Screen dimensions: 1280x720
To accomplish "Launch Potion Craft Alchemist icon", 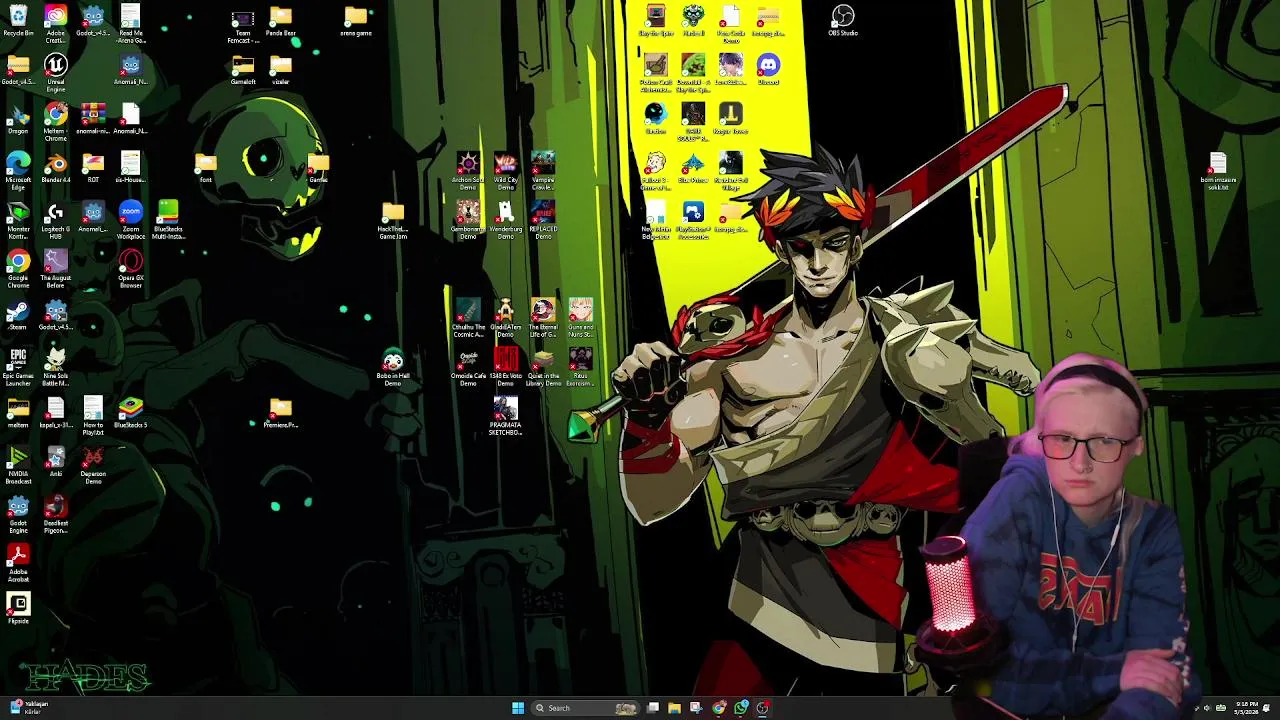I will coord(655,73).
